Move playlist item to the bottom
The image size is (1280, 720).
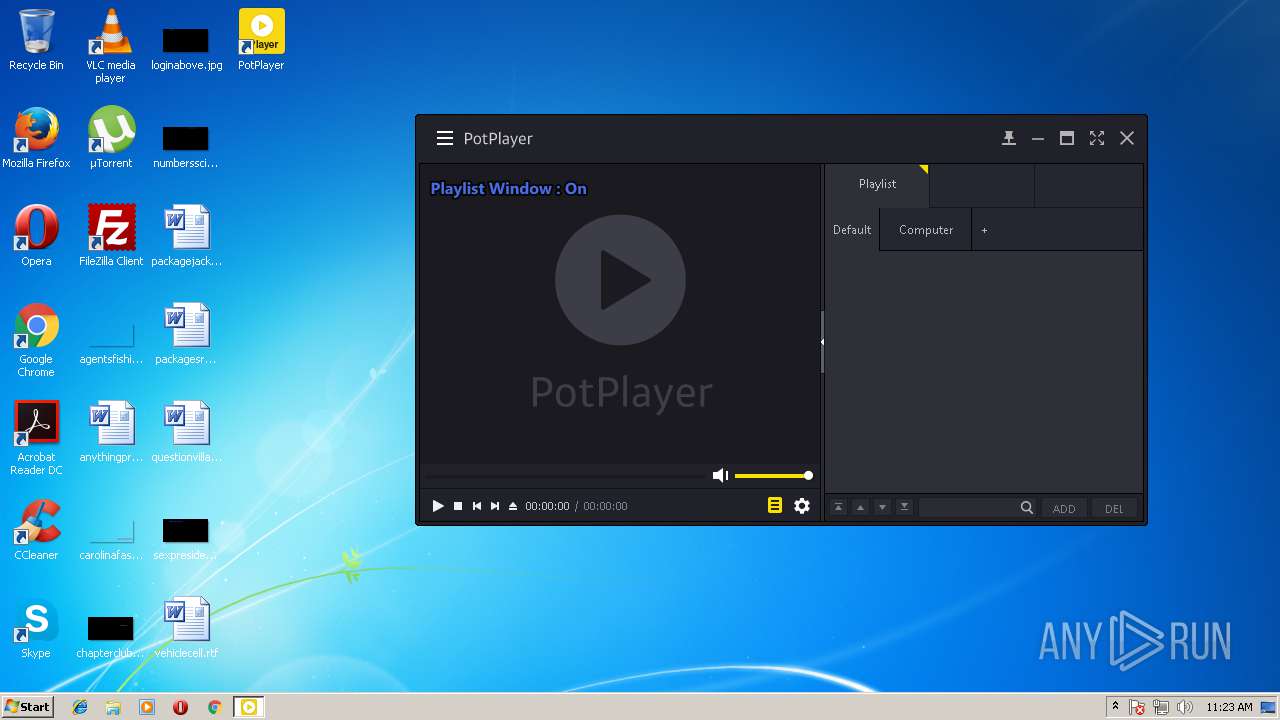coord(904,508)
